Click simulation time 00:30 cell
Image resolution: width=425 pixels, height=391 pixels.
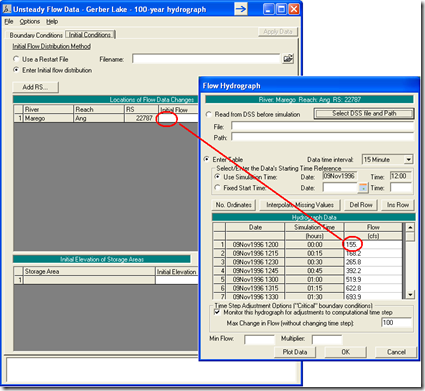point(314,262)
